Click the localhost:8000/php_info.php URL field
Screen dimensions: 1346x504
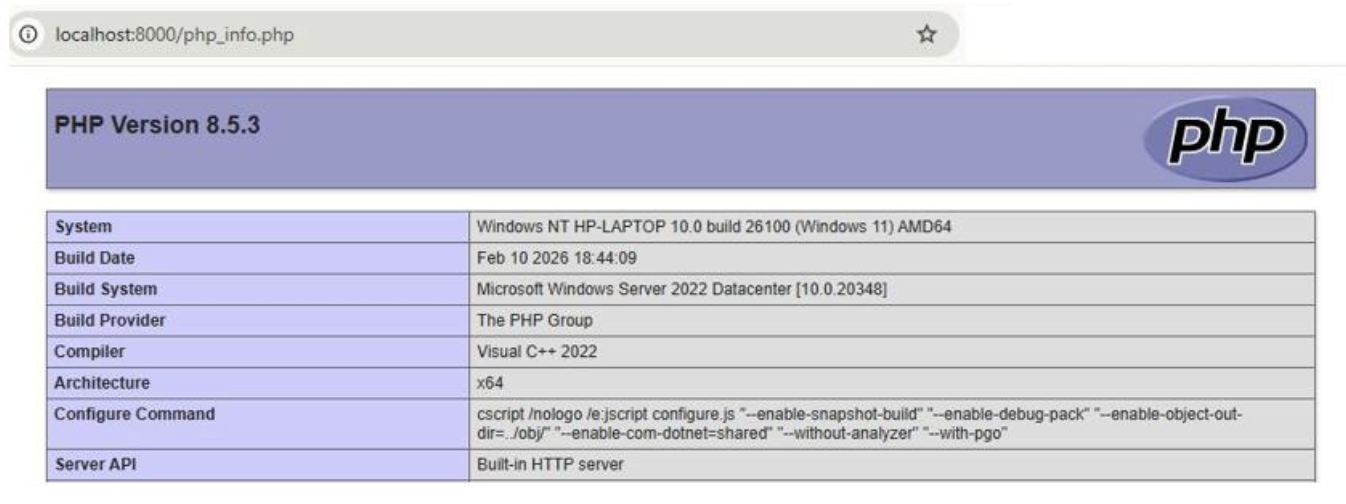tap(175, 34)
